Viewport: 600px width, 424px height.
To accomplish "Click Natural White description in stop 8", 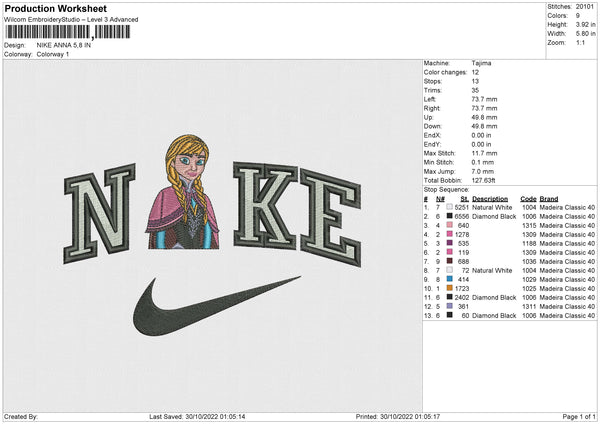I will coord(492,271).
